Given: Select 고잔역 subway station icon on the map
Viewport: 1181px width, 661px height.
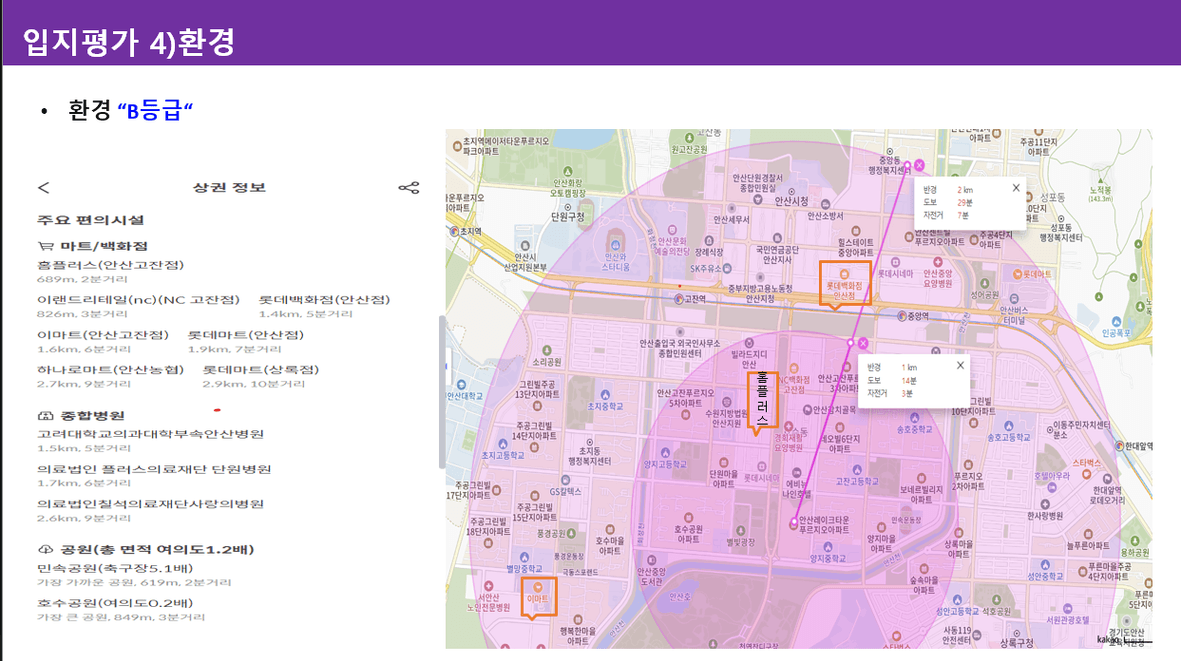Looking at the screenshot, I should click(679, 299).
